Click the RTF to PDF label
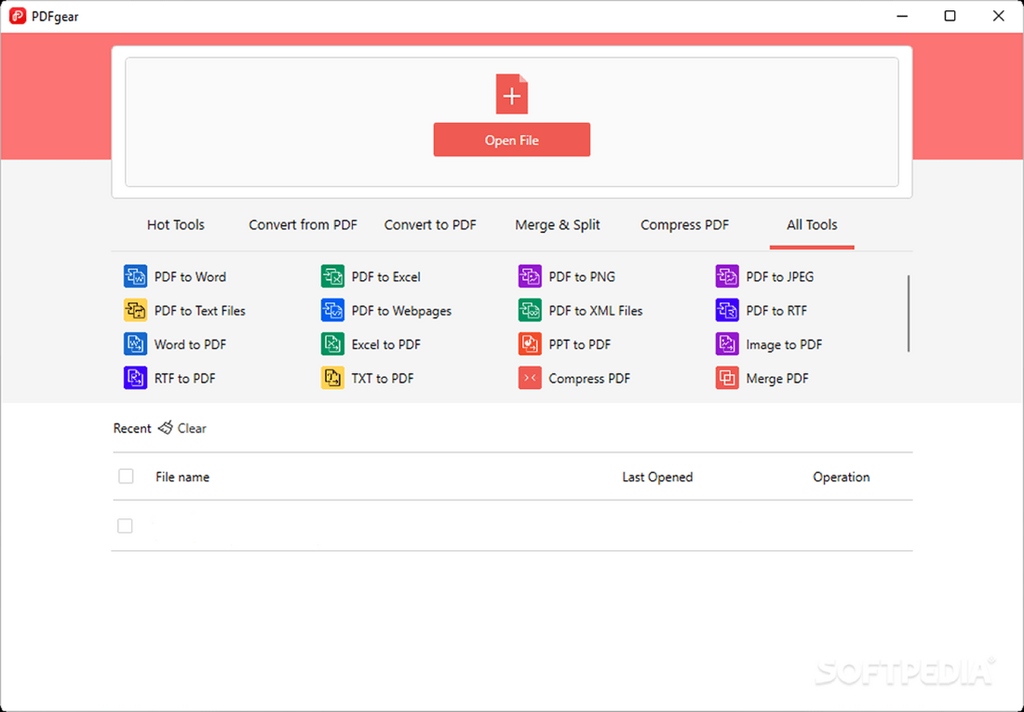This screenshot has width=1024, height=712. coord(185,378)
